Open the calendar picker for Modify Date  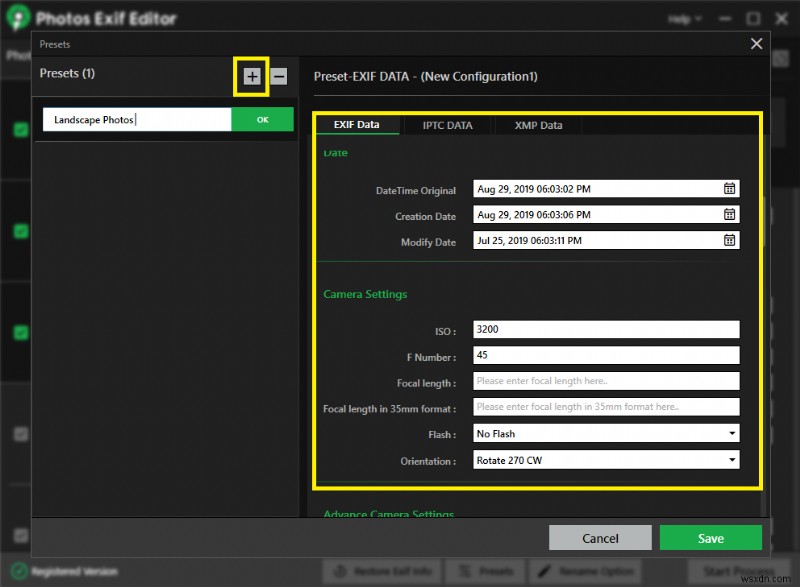coord(730,240)
